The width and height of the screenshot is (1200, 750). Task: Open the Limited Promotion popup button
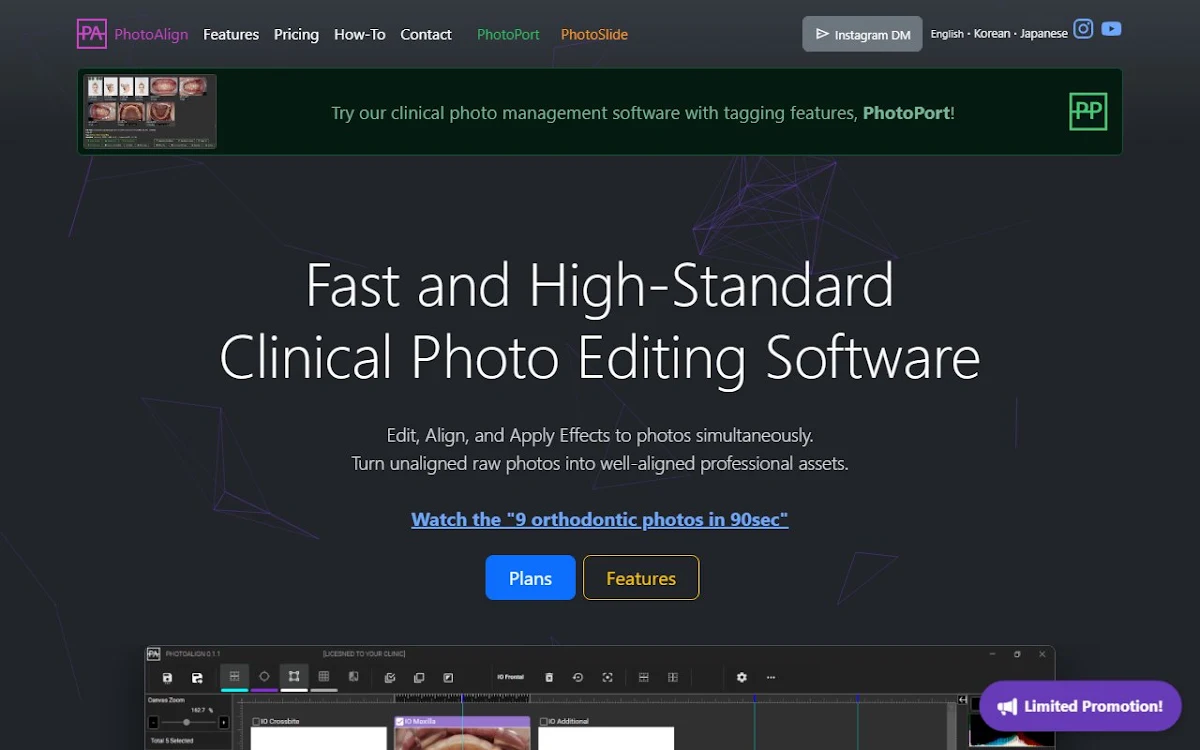1081,706
